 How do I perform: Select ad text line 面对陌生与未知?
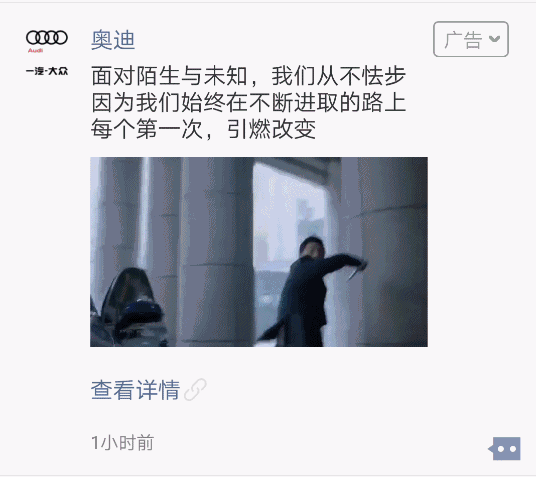pyautogui.click(x=170, y=76)
